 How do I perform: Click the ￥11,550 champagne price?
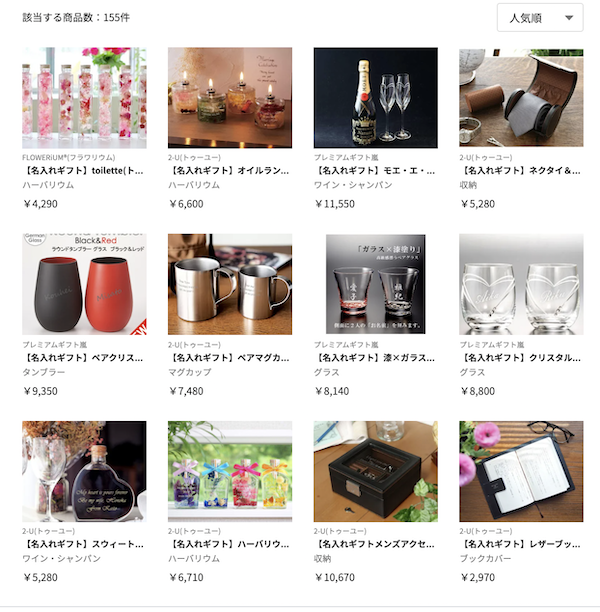click(335, 204)
